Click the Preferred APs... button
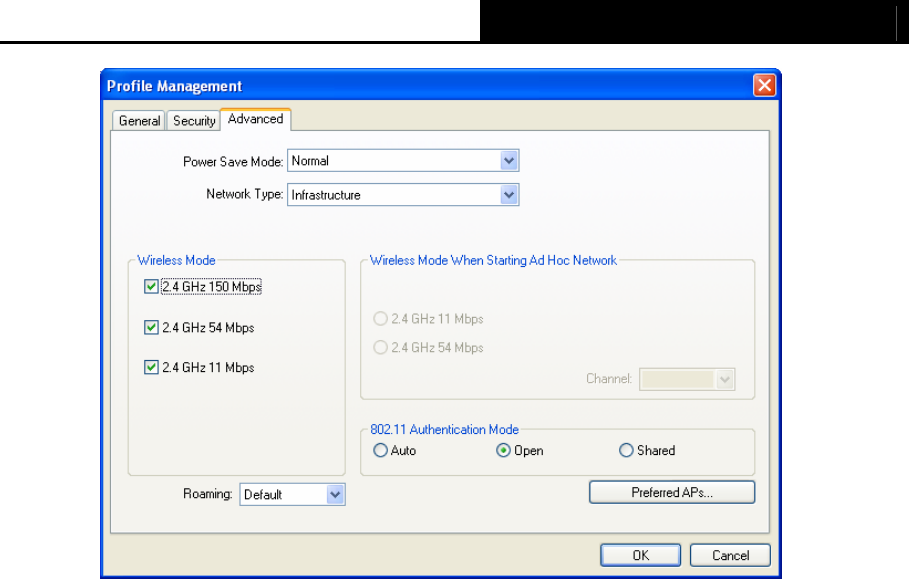 [x=672, y=492]
